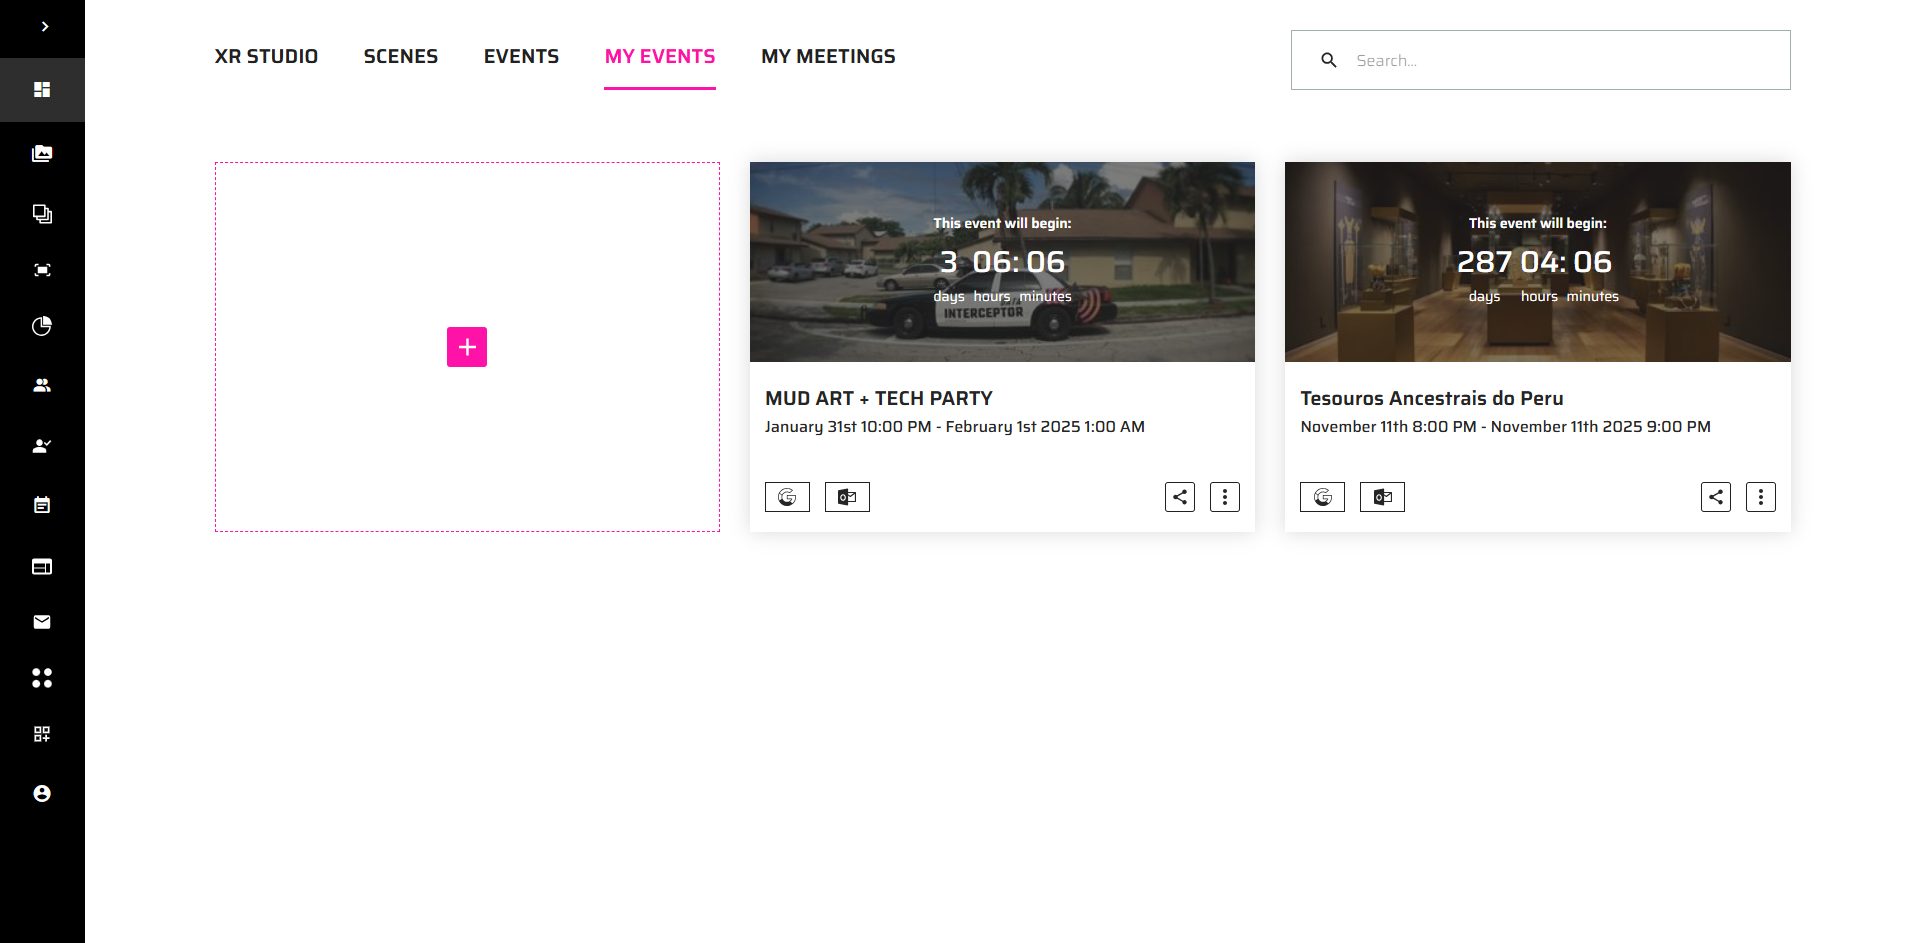Open the users group sidebar icon
1919x943 pixels.
(x=42, y=385)
